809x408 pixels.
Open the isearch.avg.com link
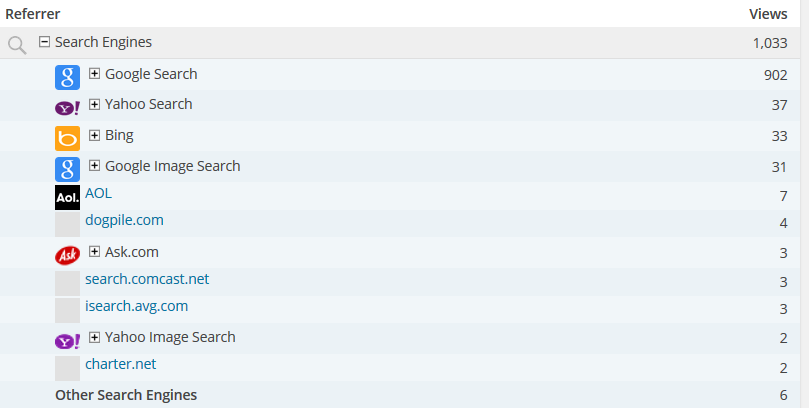click(x=136, y=306)
